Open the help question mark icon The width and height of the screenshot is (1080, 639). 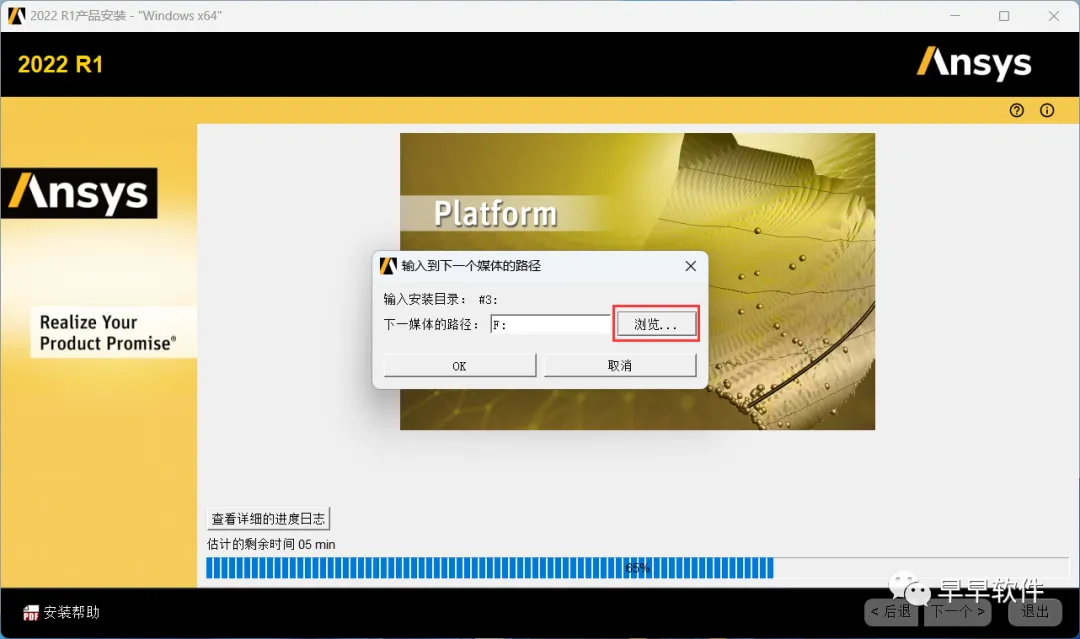pos(1017,110)
